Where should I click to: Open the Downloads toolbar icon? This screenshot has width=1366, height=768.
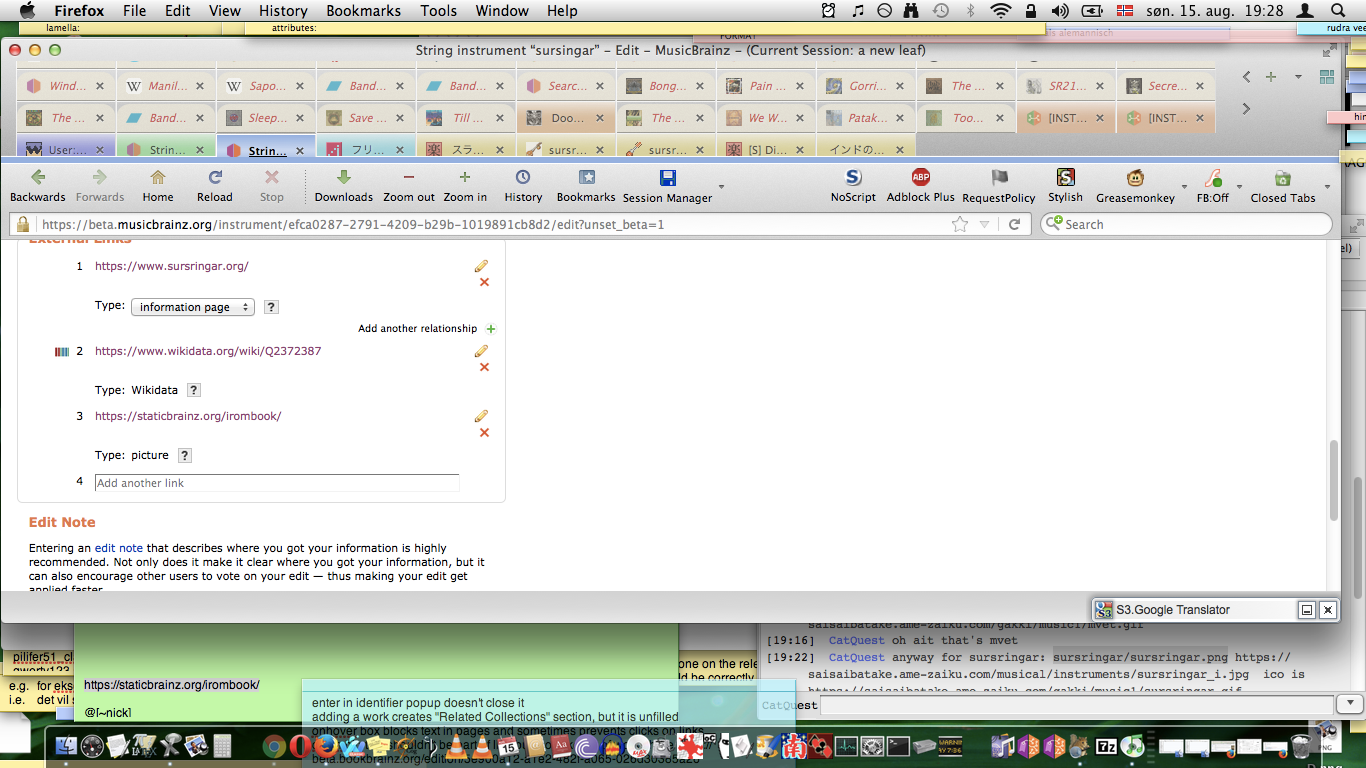click(344, 186)
